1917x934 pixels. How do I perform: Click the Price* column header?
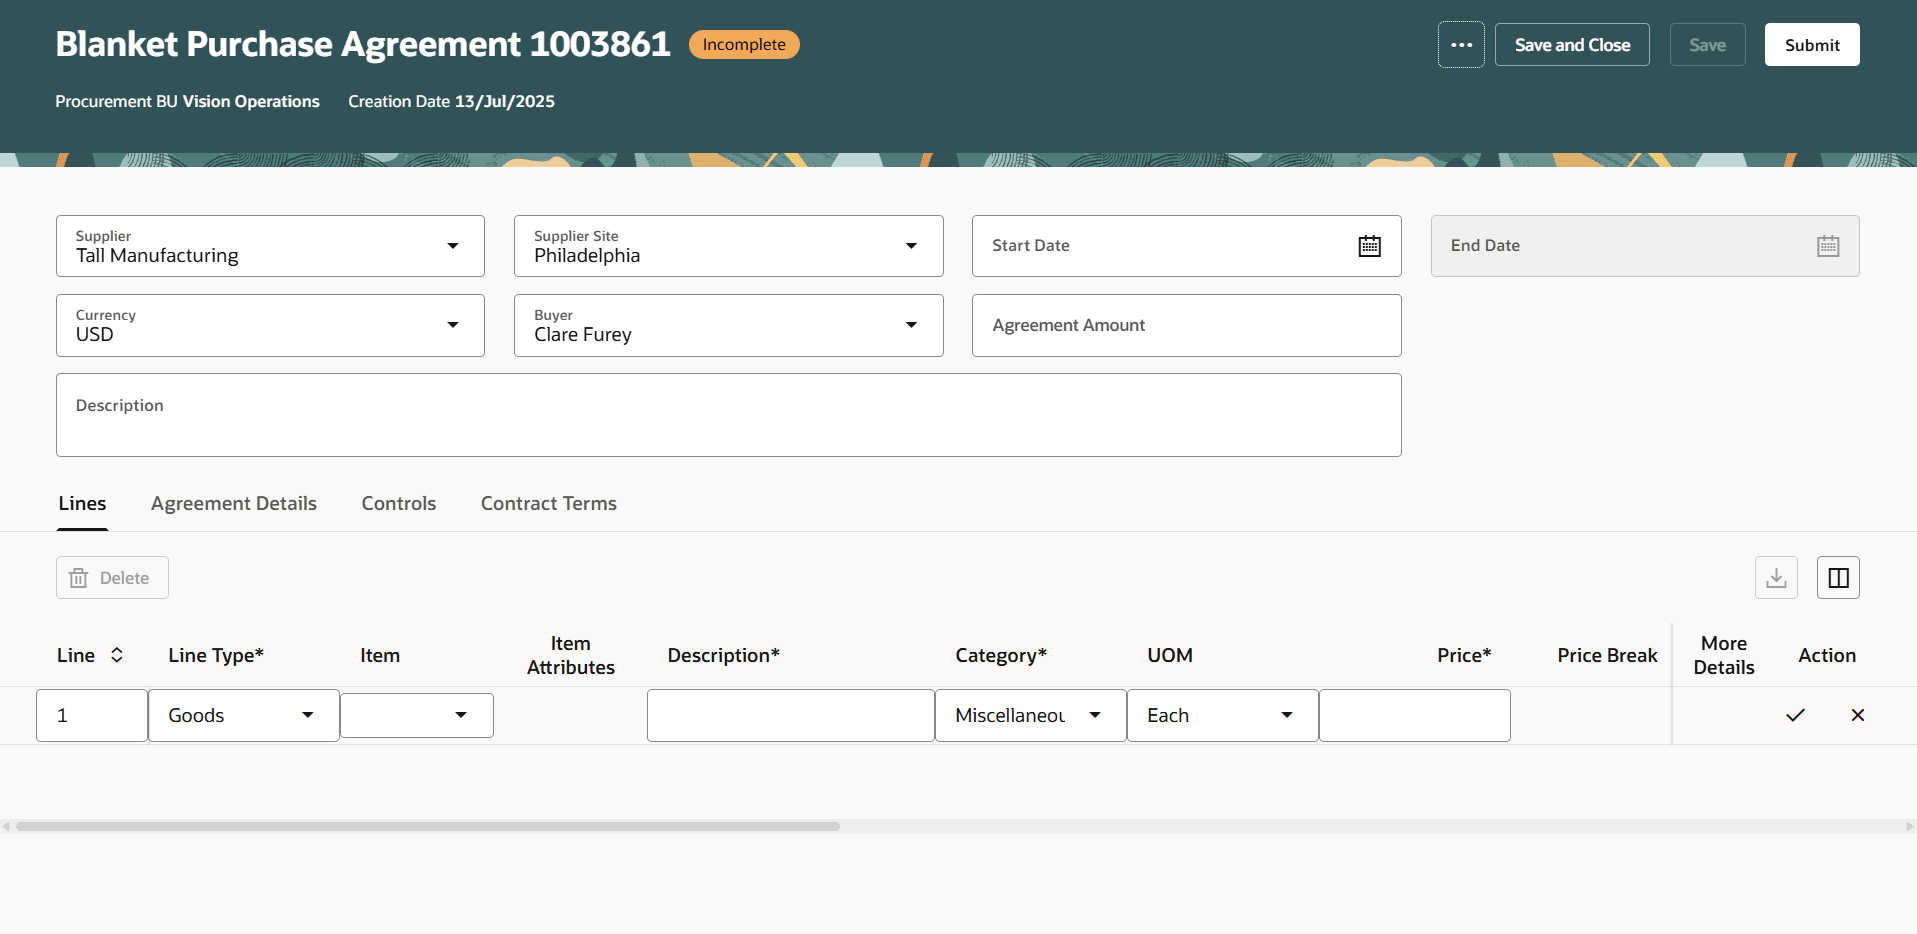click(1464, 655)
